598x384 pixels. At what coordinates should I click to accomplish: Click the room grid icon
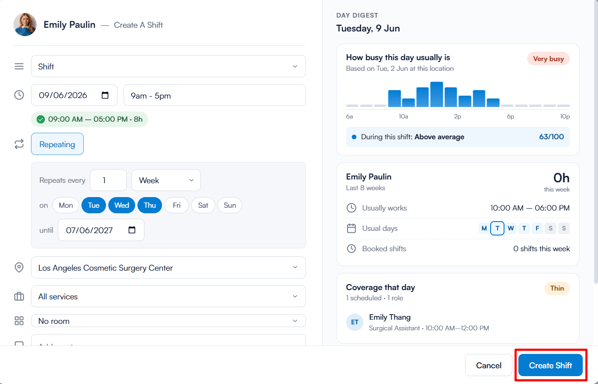coord(19,321)
